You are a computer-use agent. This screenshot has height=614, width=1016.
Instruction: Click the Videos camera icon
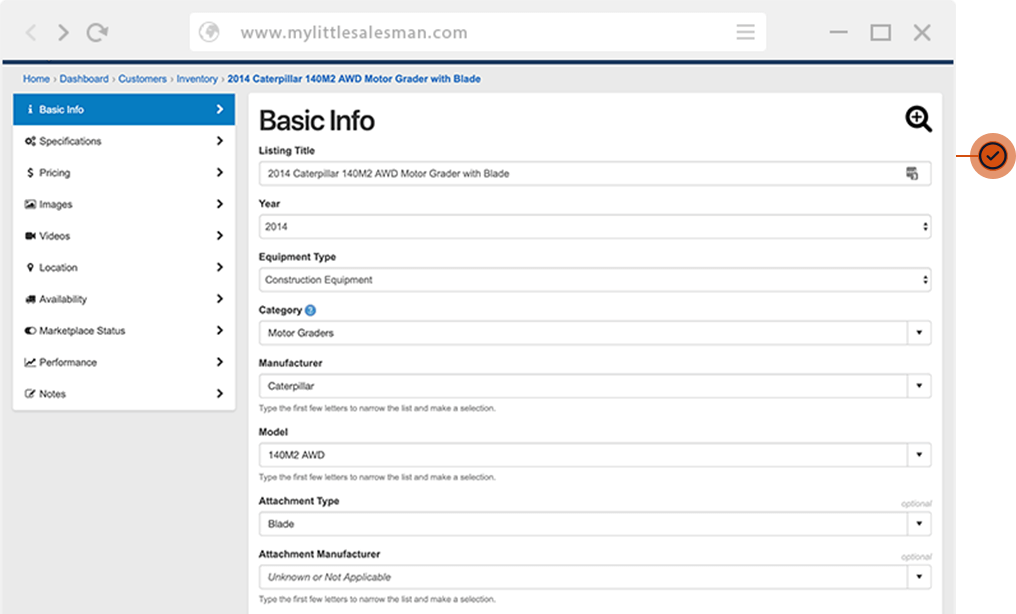tap(30, 236)
